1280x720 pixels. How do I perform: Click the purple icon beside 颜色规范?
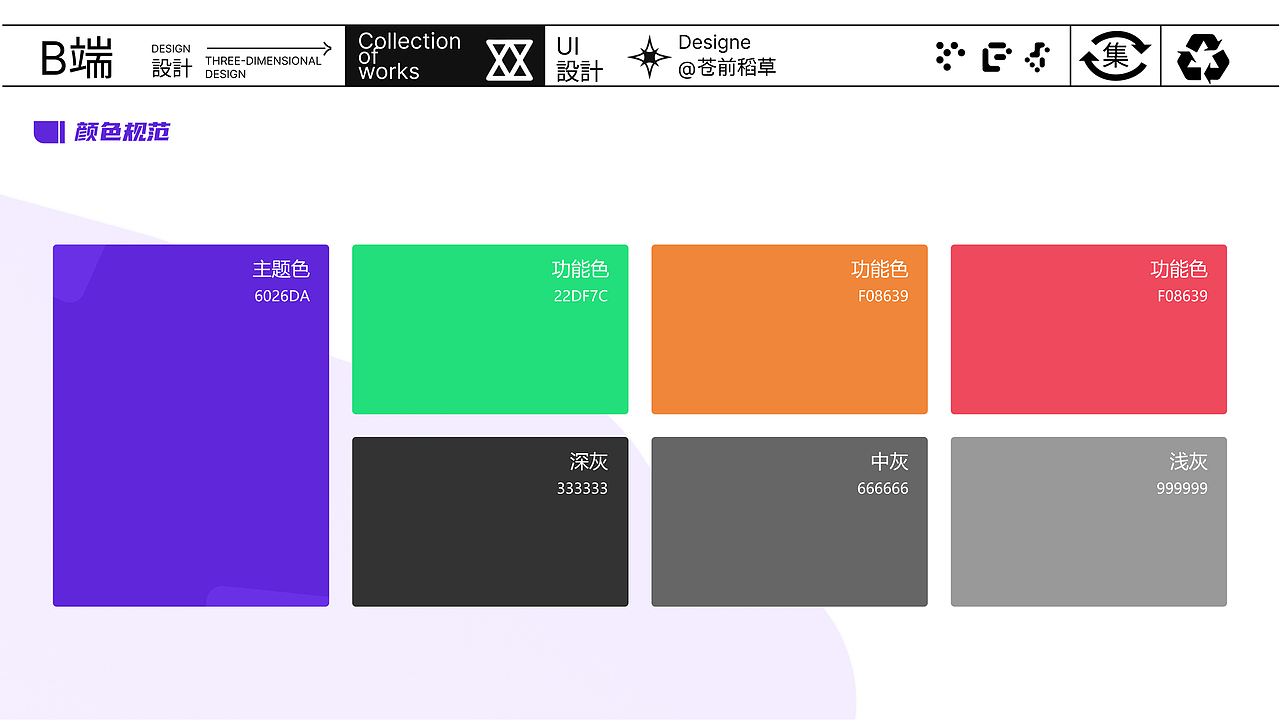coord(50,132)
